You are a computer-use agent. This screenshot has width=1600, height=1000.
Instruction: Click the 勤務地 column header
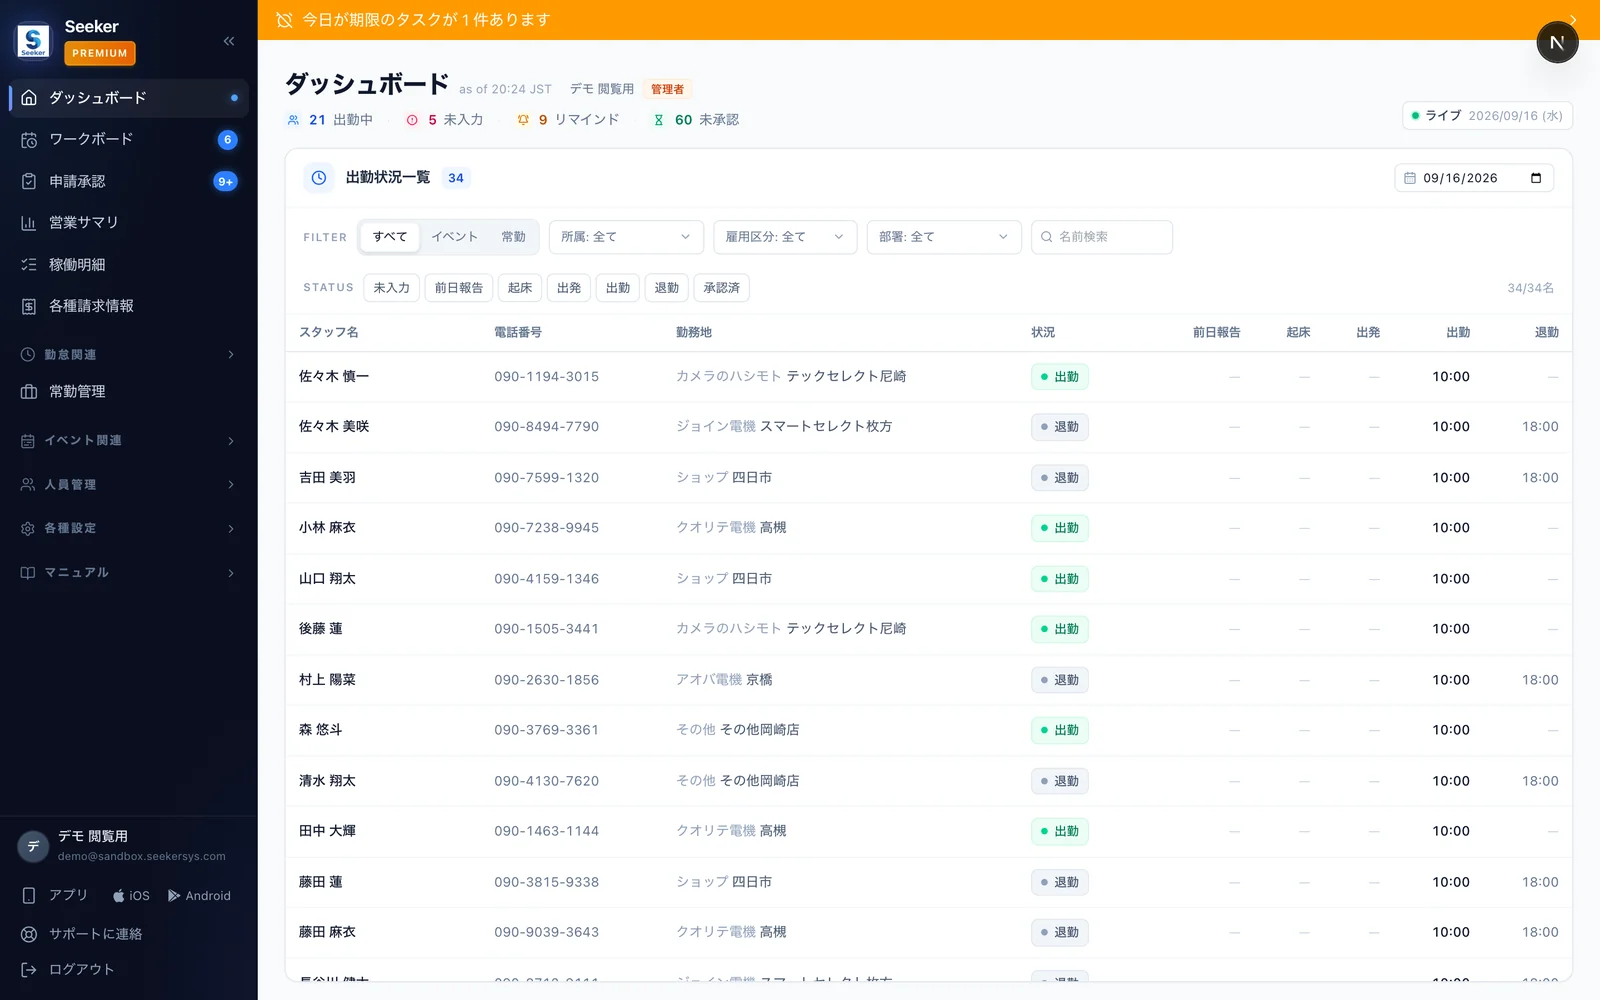point(694,333)
